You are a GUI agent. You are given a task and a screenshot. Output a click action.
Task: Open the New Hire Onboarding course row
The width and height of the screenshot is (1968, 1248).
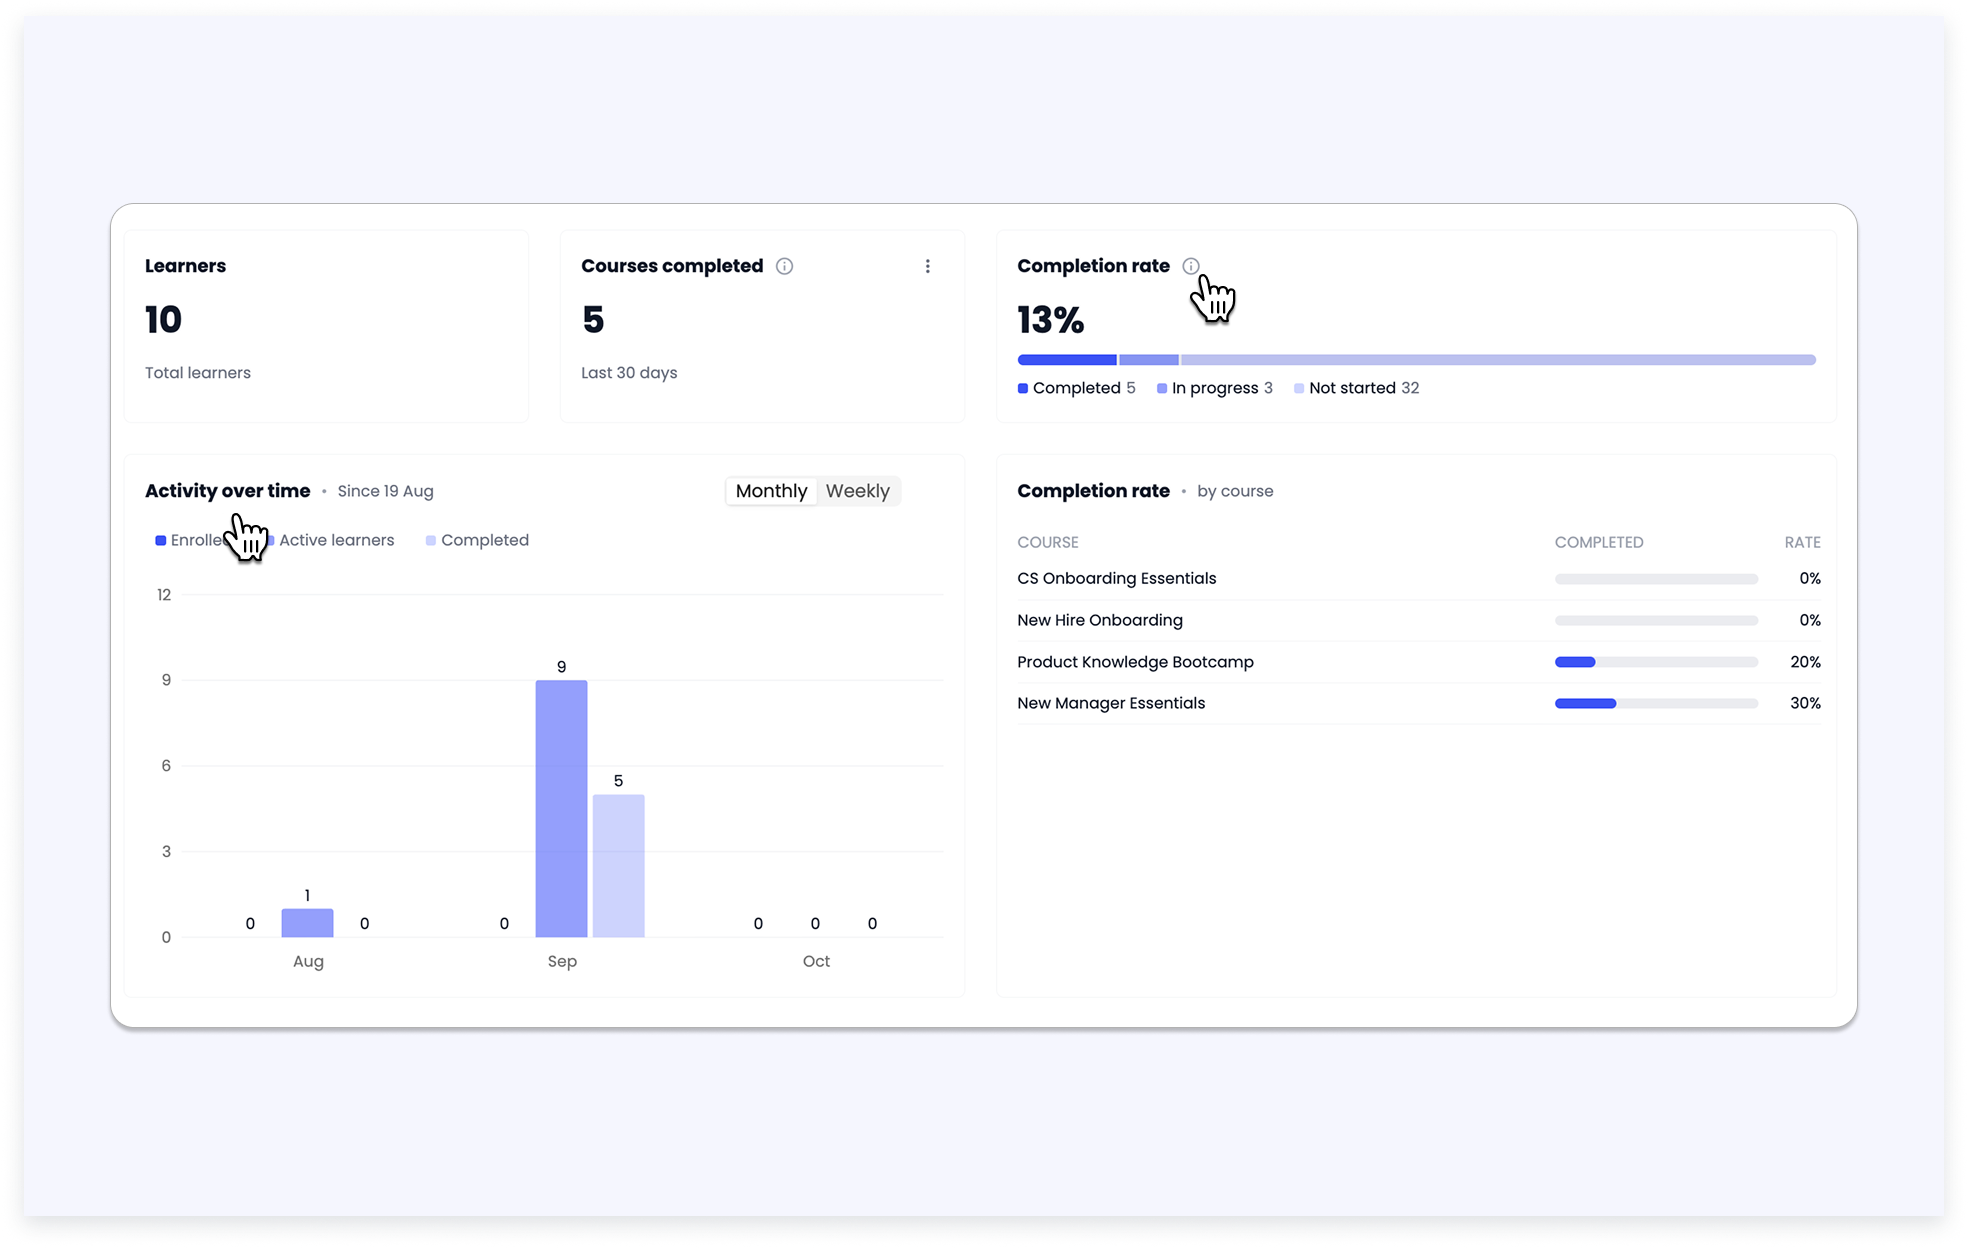click(x=1418, y=620)
